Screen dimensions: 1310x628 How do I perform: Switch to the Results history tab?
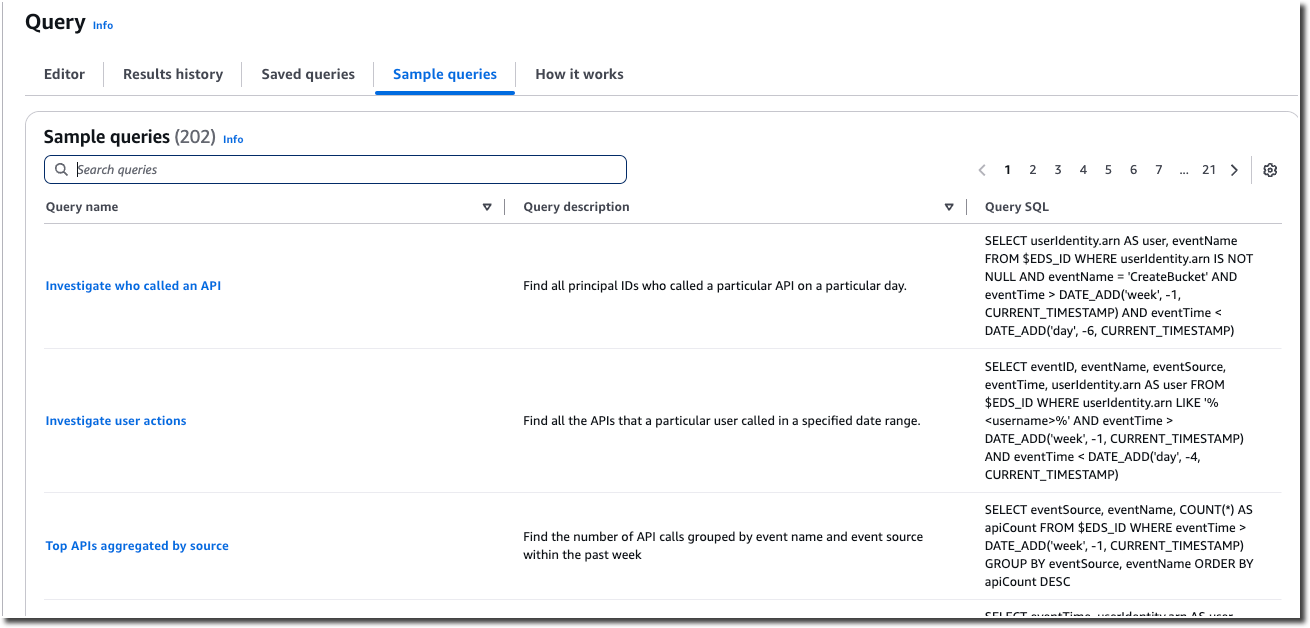172,74
